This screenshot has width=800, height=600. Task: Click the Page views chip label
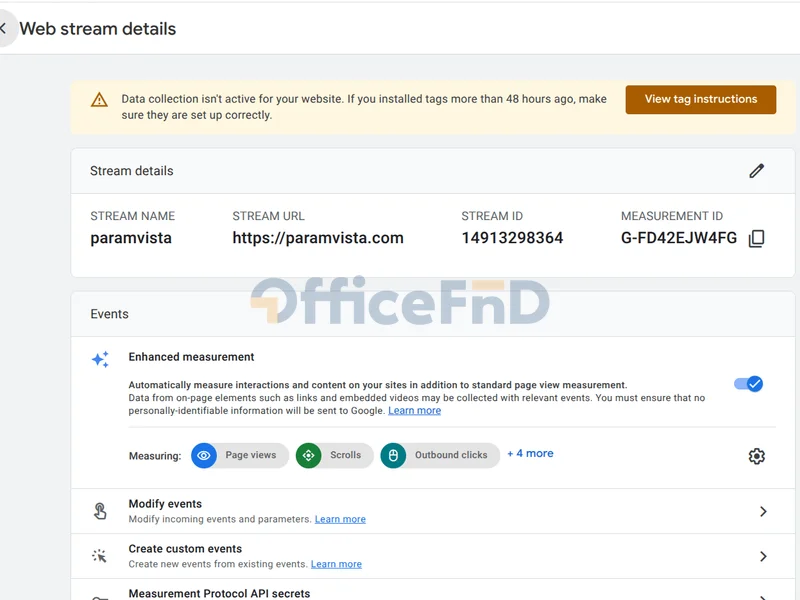[251, 455]
